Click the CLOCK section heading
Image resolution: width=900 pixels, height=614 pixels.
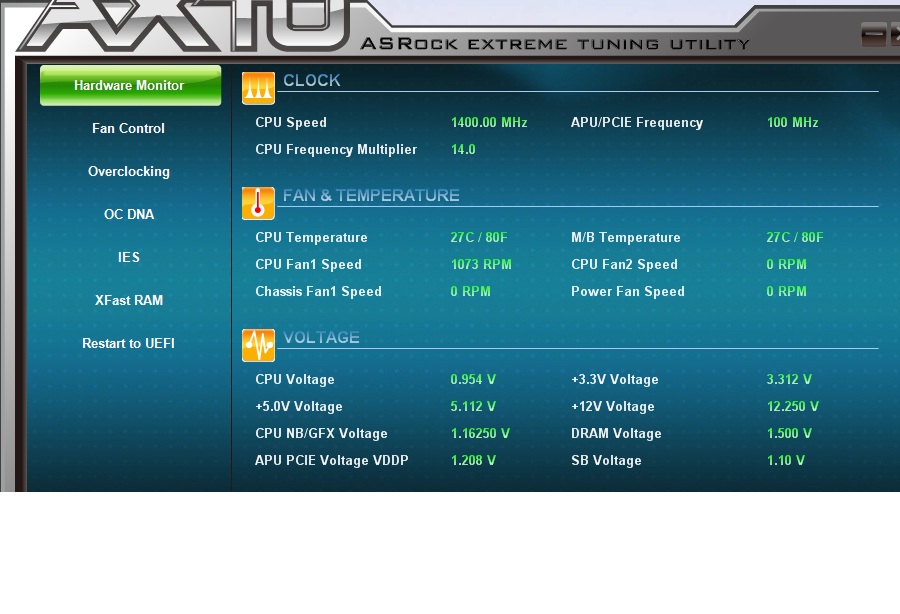tap(312, 80)
